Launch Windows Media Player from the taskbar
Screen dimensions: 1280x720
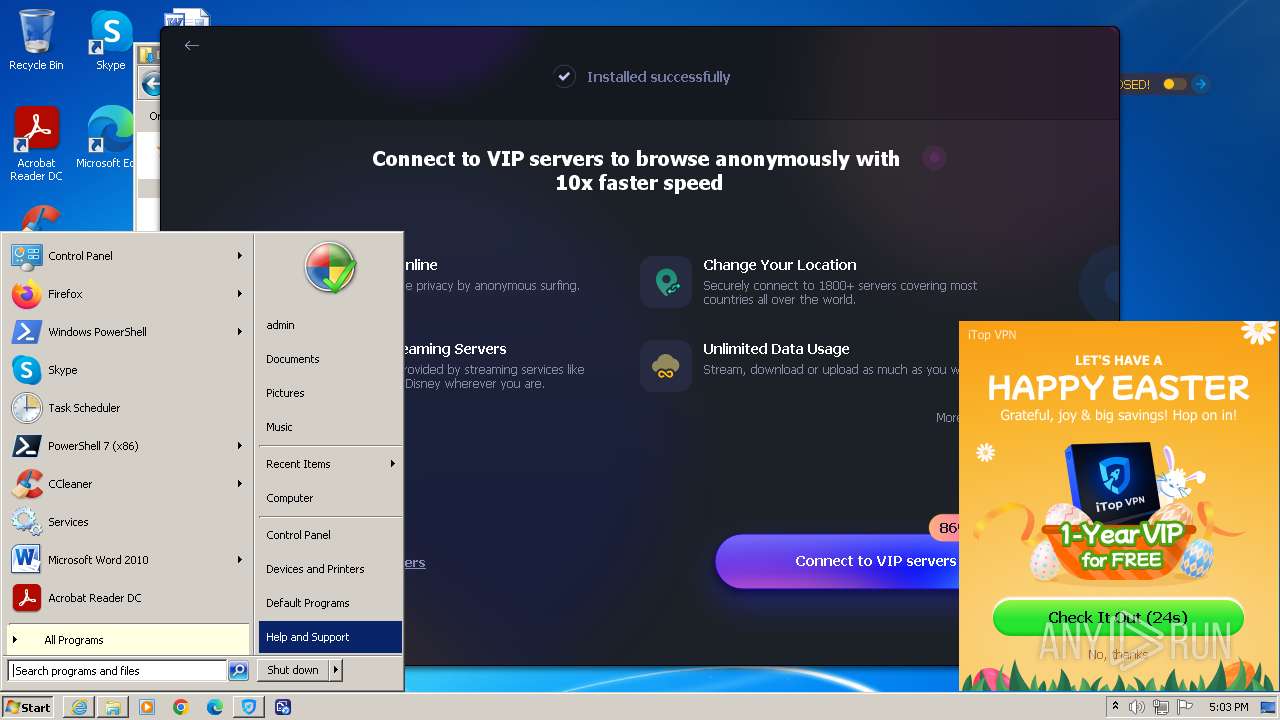tap(147, 707)
